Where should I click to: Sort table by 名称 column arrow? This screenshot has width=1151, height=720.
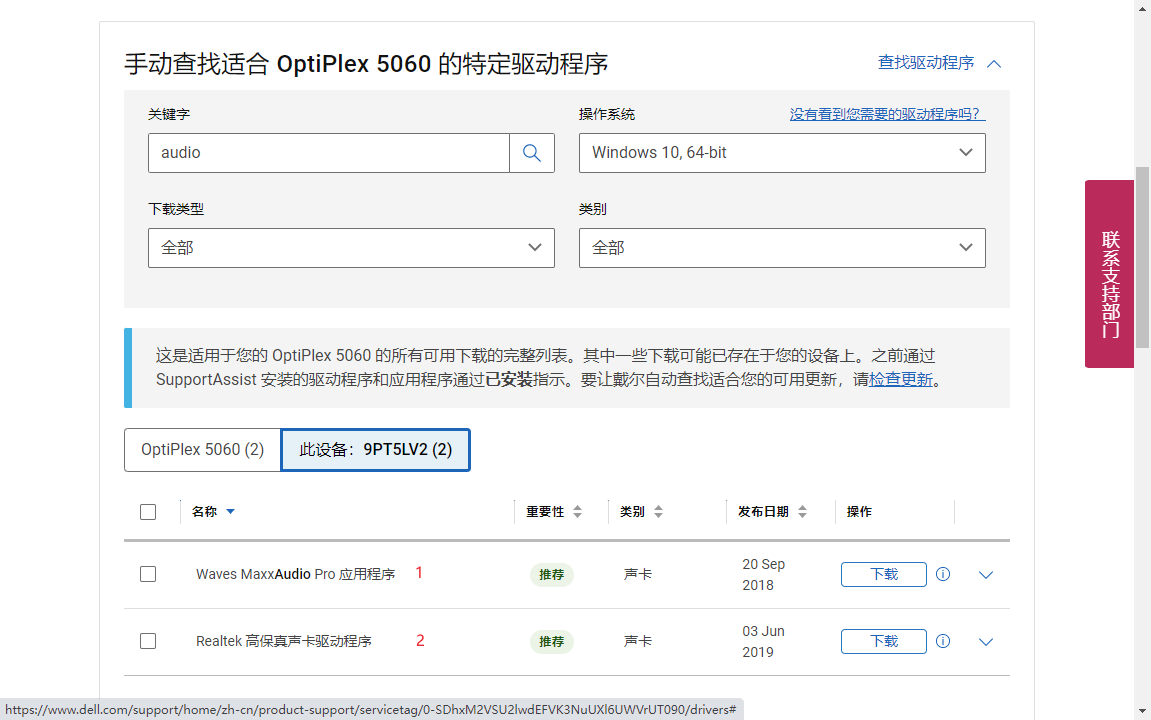(230, 512)
